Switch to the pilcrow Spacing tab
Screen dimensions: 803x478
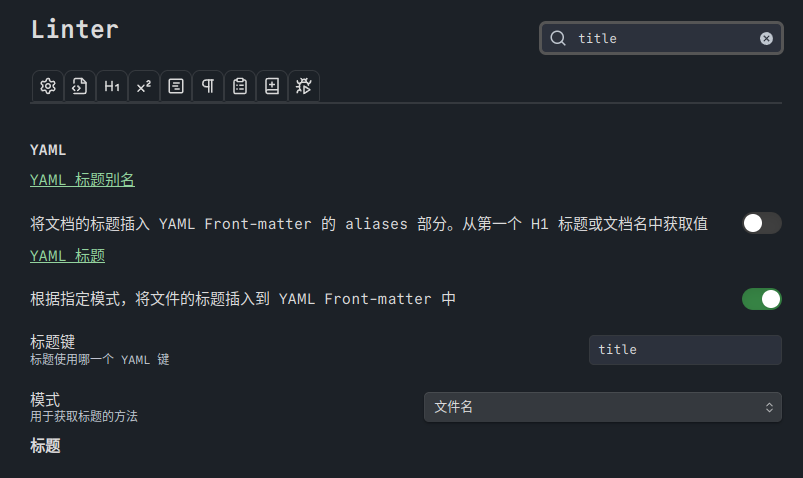(x=207, y=86)
